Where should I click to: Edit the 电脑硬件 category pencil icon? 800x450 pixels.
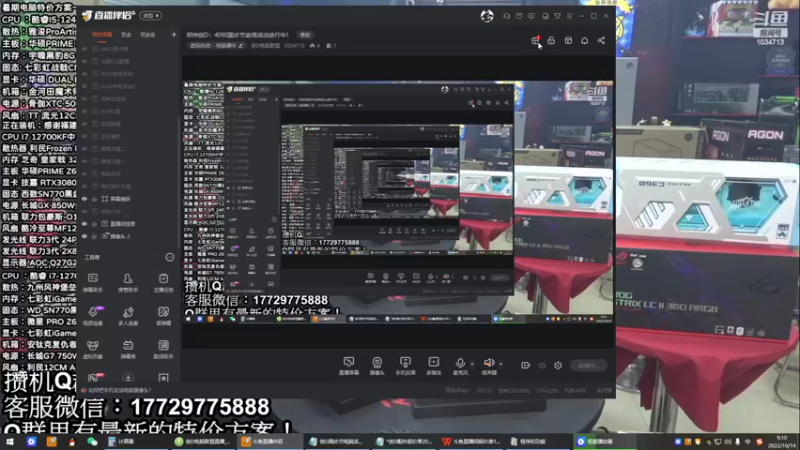[x=241, y=45]
